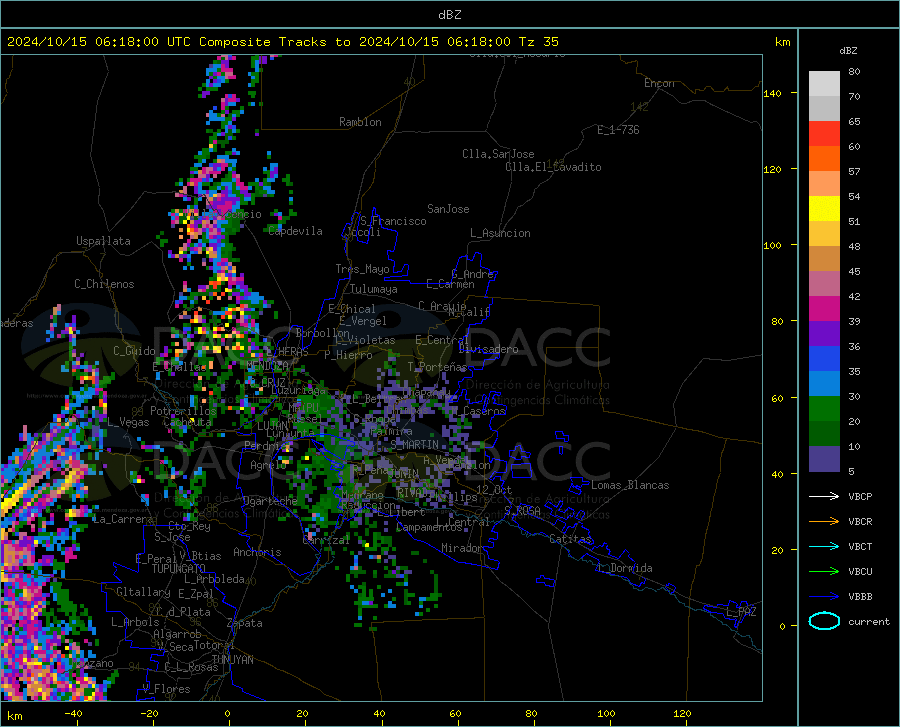Click the 'Uspallata' map label

(x=103, y=241)
